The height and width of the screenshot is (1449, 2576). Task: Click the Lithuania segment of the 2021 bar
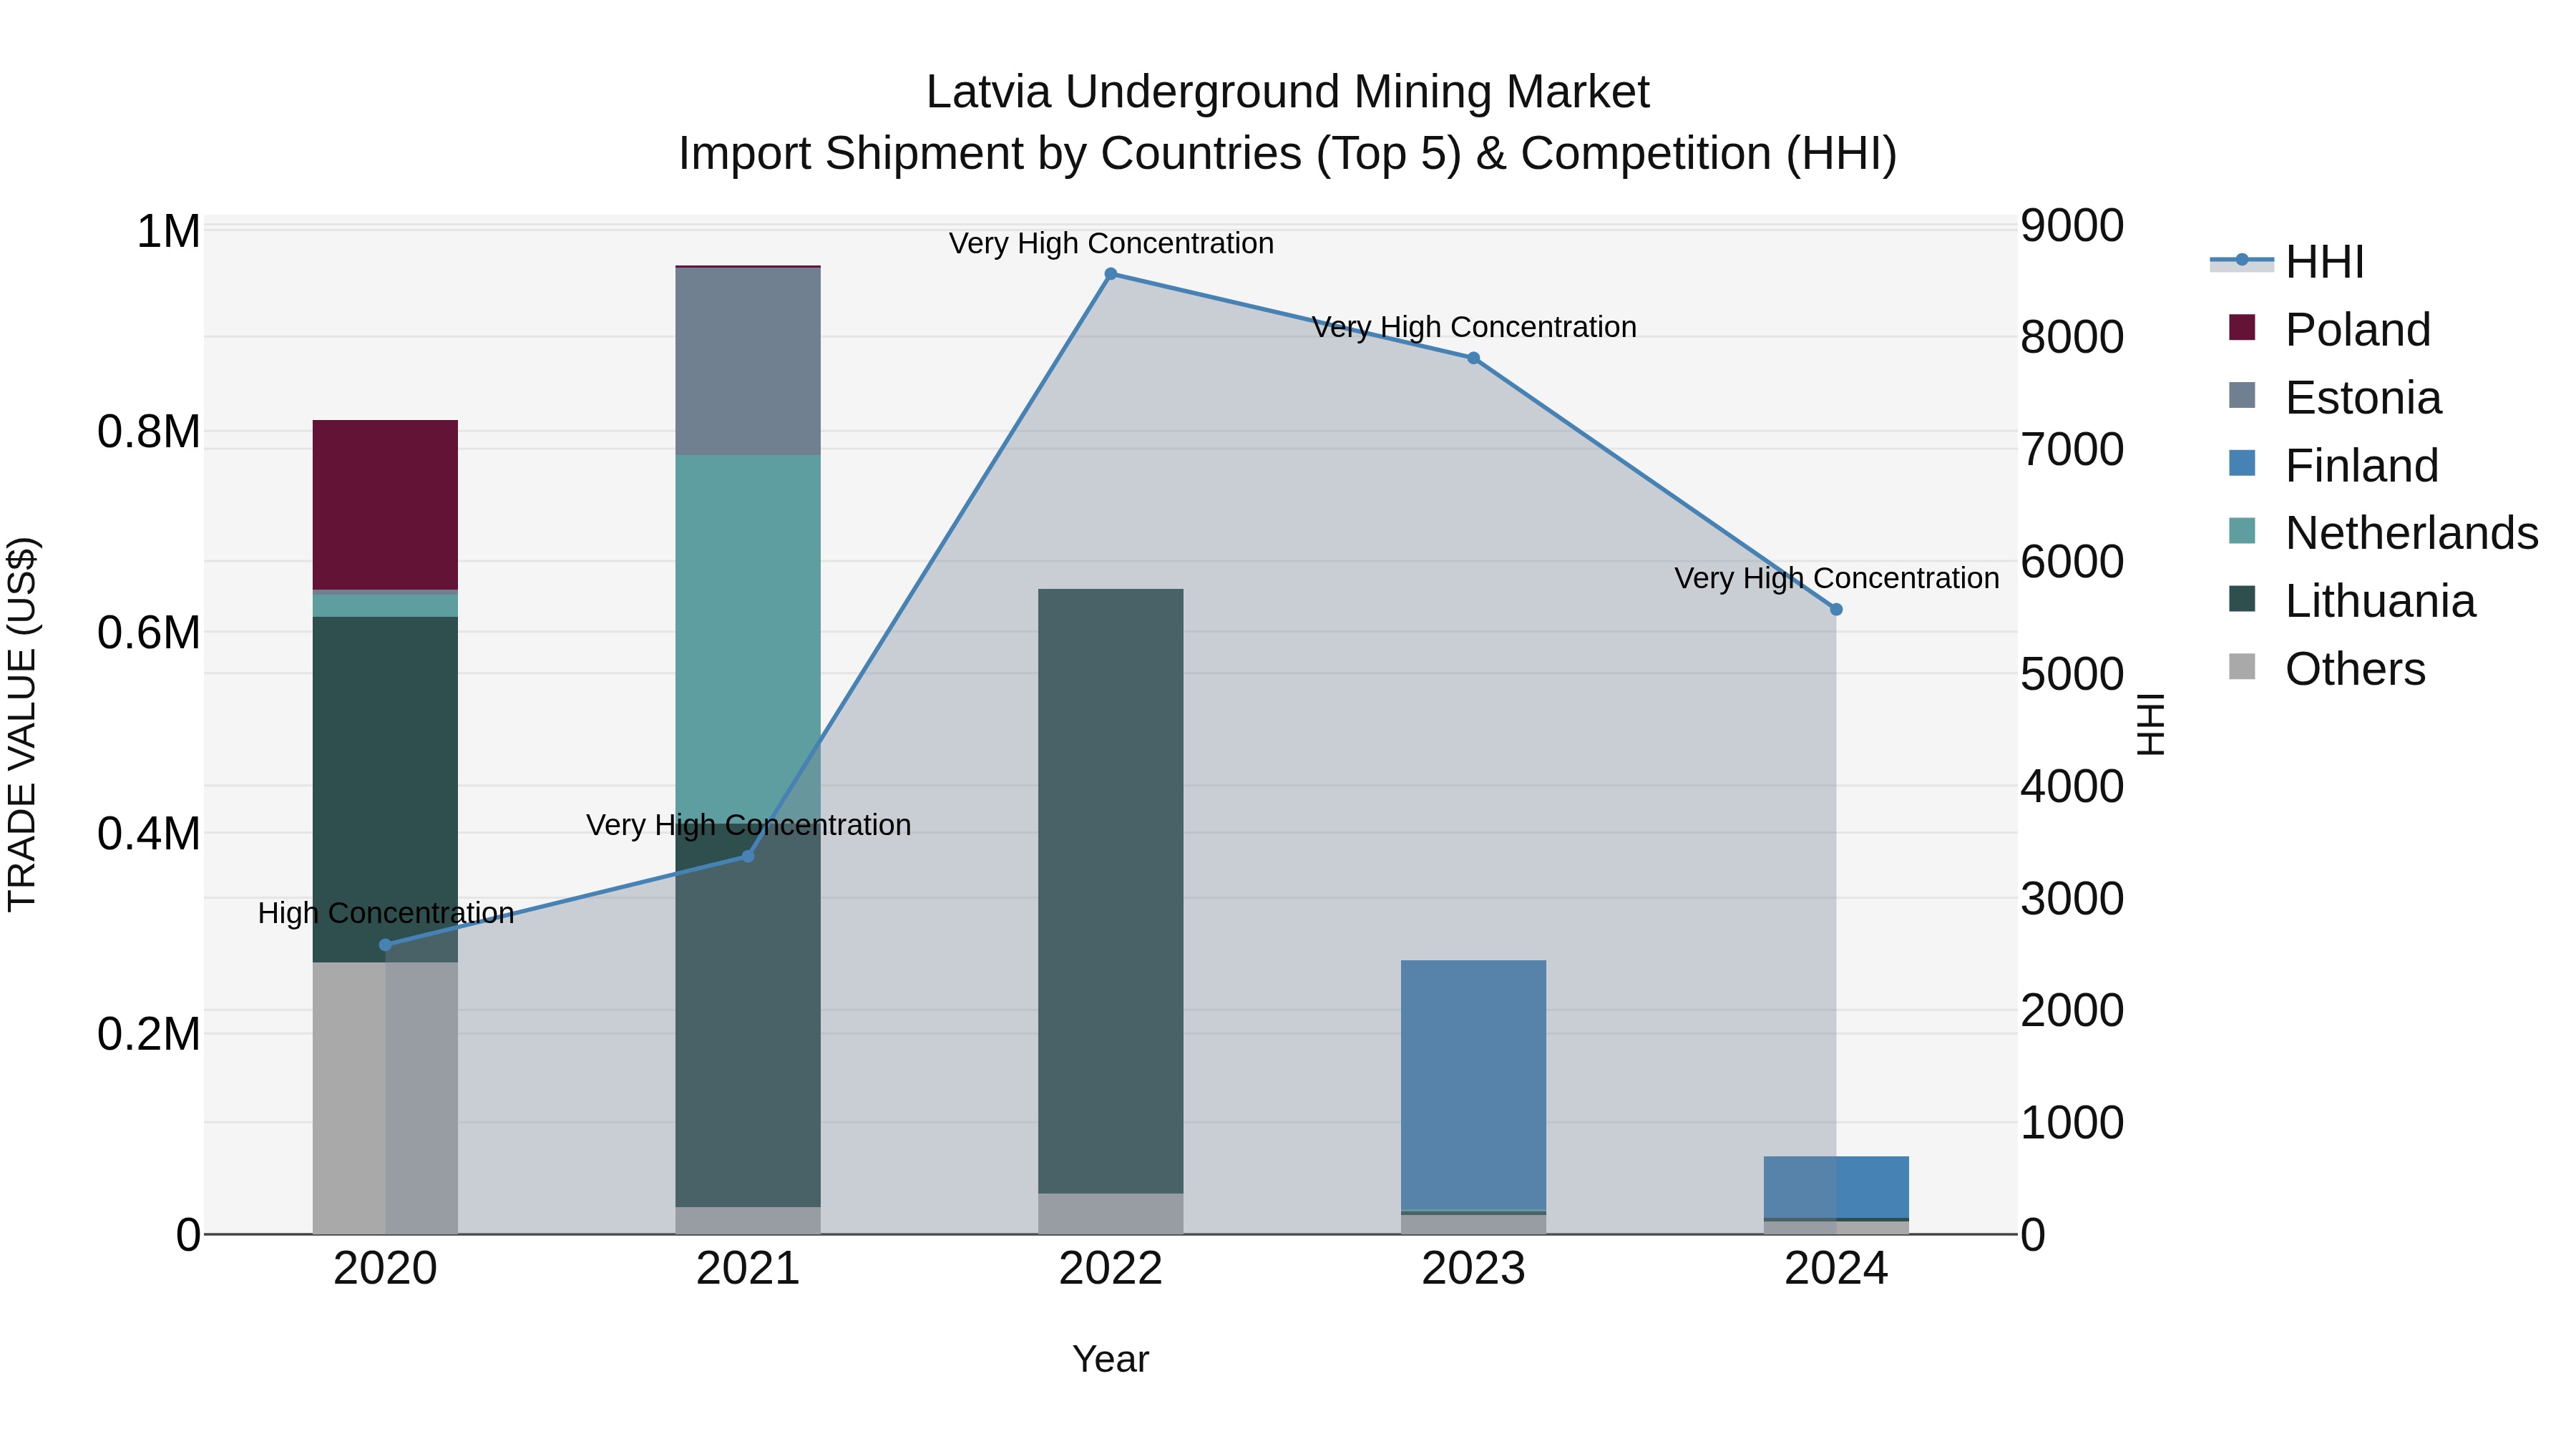[x=748, y=1015]
